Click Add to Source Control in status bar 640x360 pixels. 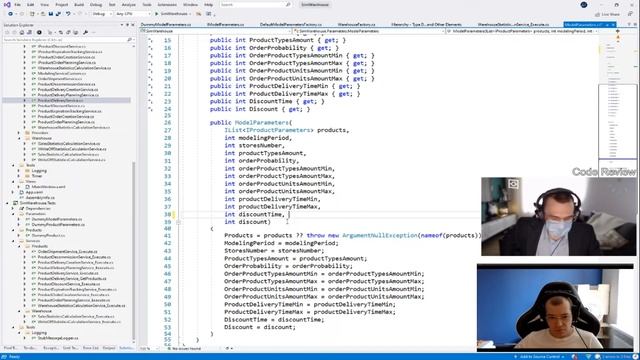[x=539, y=357]
